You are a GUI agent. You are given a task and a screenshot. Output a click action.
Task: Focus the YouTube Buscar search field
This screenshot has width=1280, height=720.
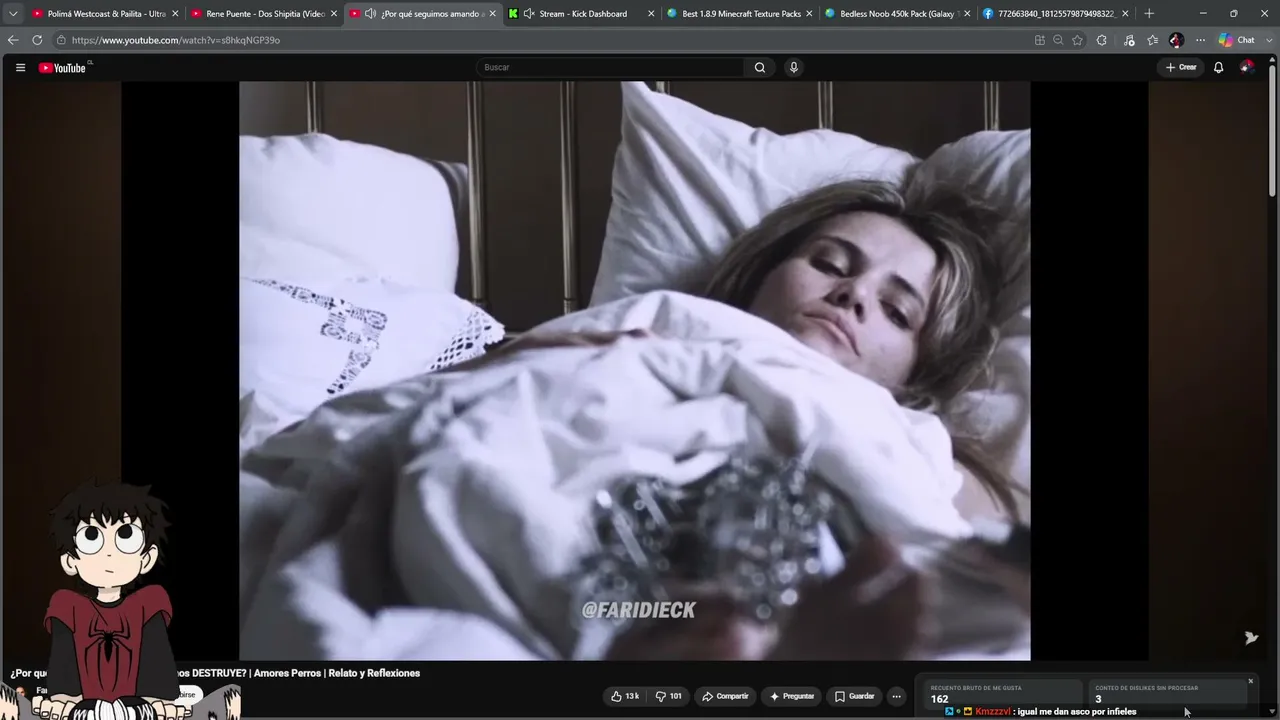click(610, 67)
